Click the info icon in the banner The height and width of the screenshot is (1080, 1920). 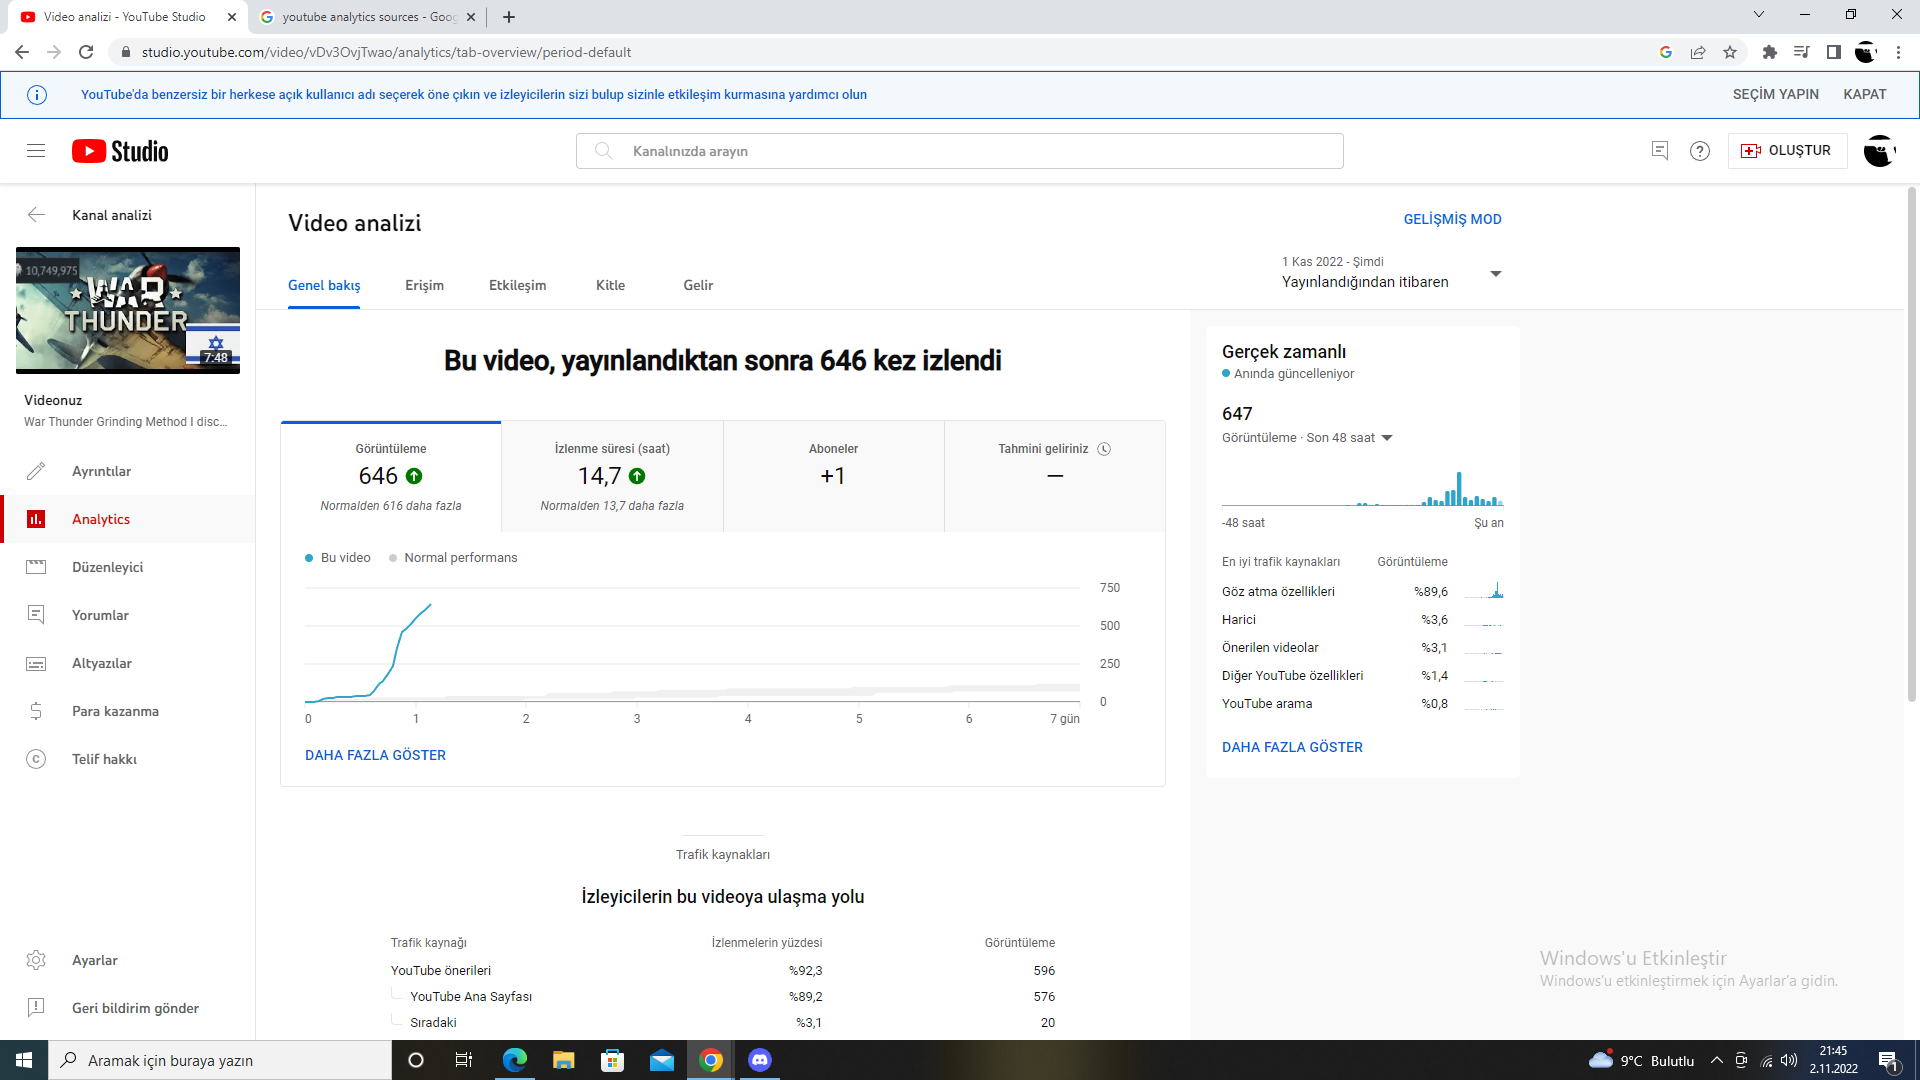tap(37, 95)
